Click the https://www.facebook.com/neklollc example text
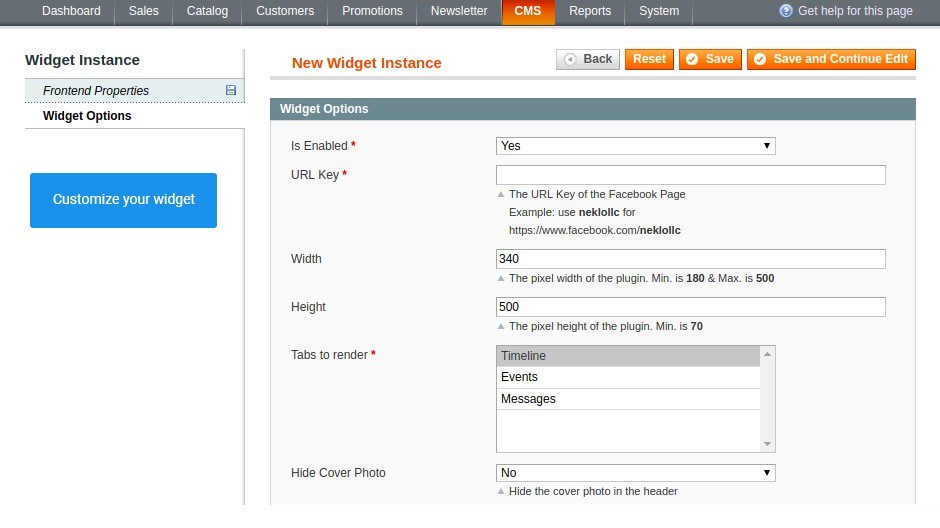This screenshot has width=940, height=528. pos(595,230)
